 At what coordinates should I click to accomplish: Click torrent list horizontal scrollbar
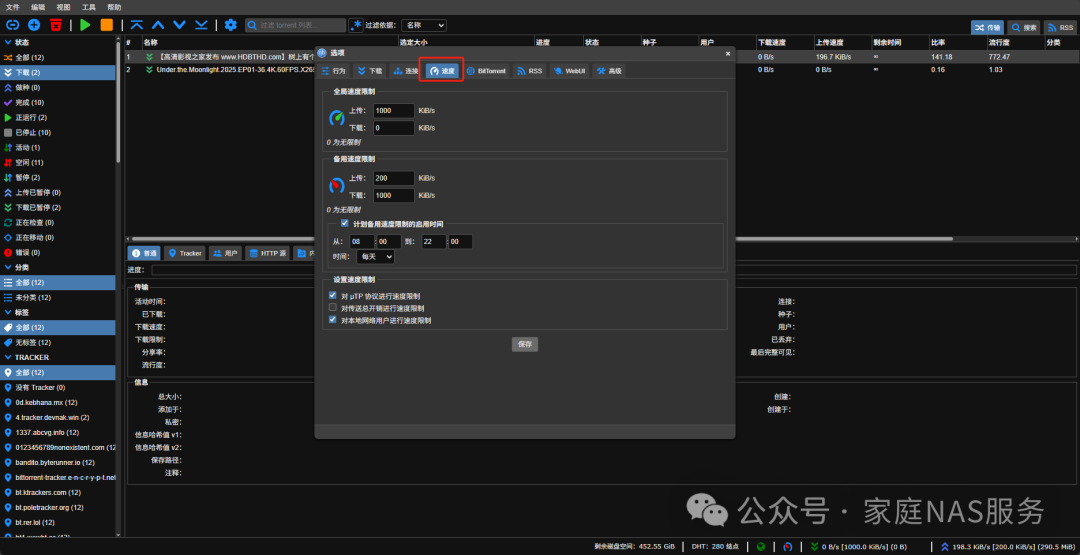click(541, 239)
